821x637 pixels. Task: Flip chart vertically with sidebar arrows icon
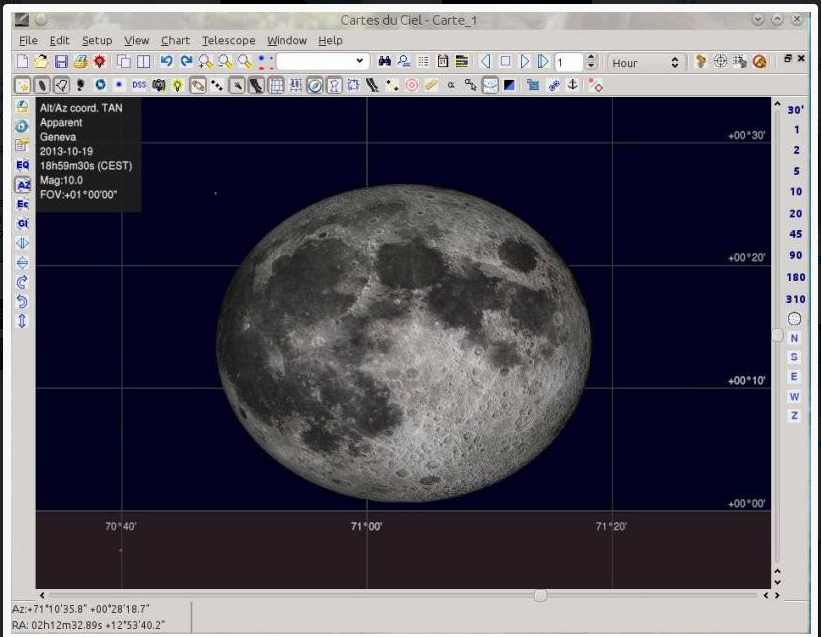tap(22, 263)
